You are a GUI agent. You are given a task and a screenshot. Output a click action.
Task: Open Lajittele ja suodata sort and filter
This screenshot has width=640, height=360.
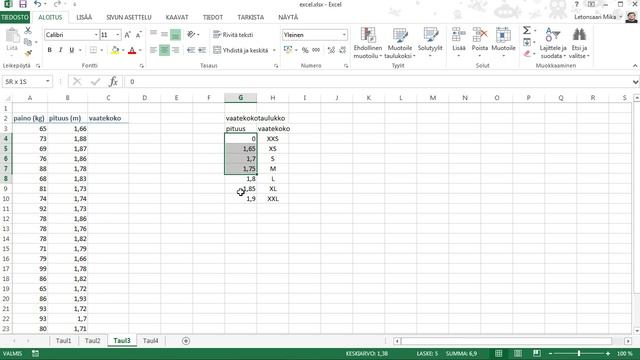[x=553, y=43]
